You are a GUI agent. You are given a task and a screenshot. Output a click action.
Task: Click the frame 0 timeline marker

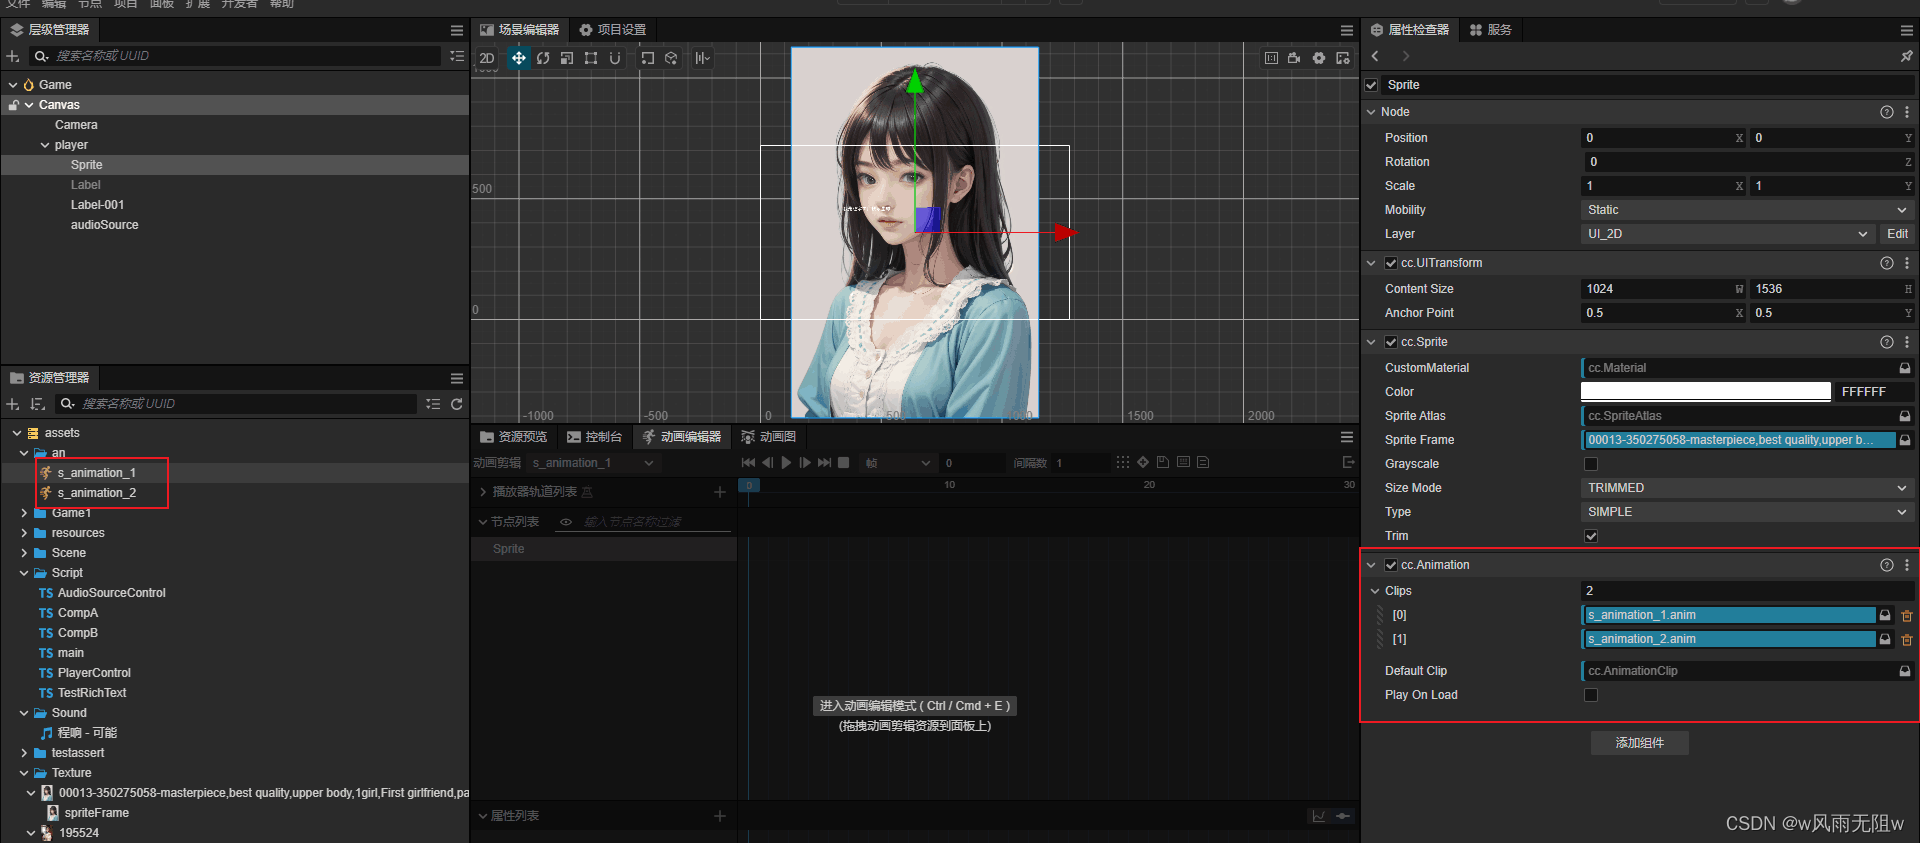click(x=750, y=485)
